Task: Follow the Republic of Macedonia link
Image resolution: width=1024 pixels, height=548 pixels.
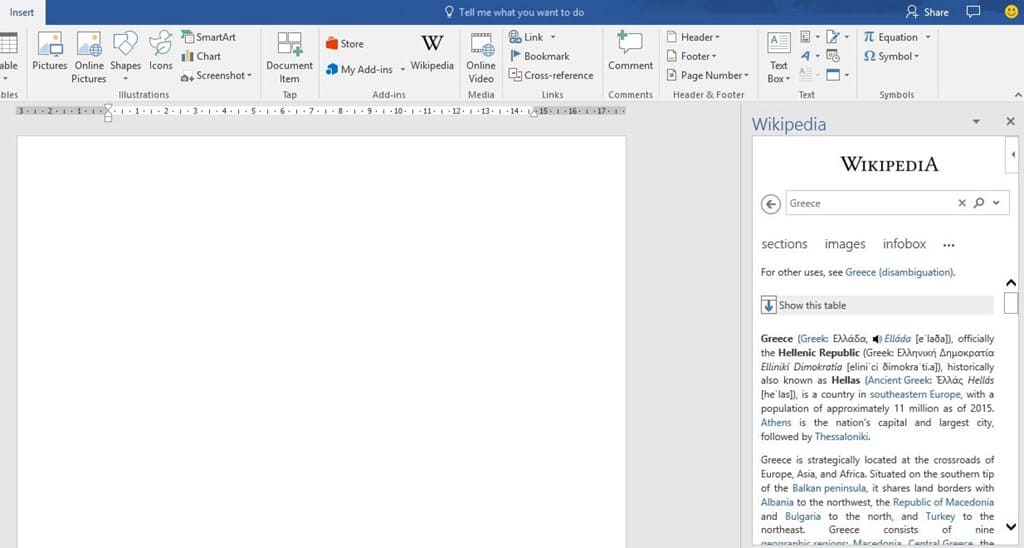Action: [x=943, y=502]
